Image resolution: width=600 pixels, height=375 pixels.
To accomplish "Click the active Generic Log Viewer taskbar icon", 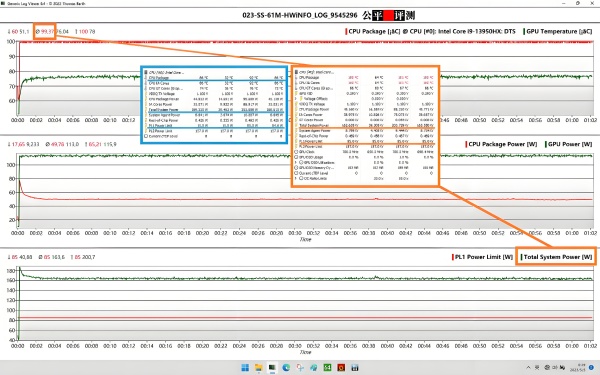I will pyautogui.click(x=272, y=368).
